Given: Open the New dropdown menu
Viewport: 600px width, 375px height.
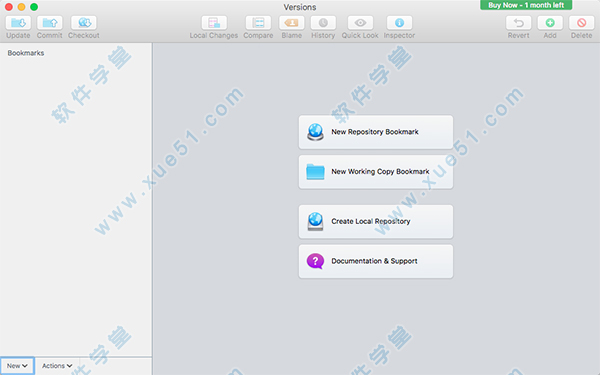Looking at the screenshot, I should tap(17, 366).
